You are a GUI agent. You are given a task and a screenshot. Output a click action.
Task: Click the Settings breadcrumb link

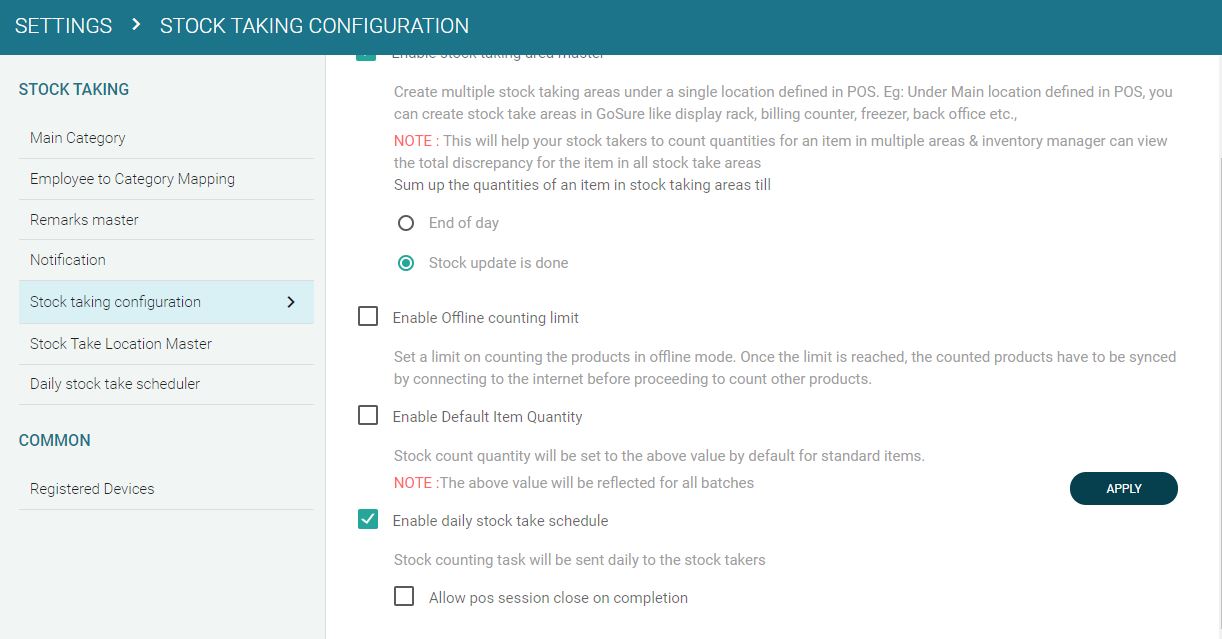[x=63, y=26]
